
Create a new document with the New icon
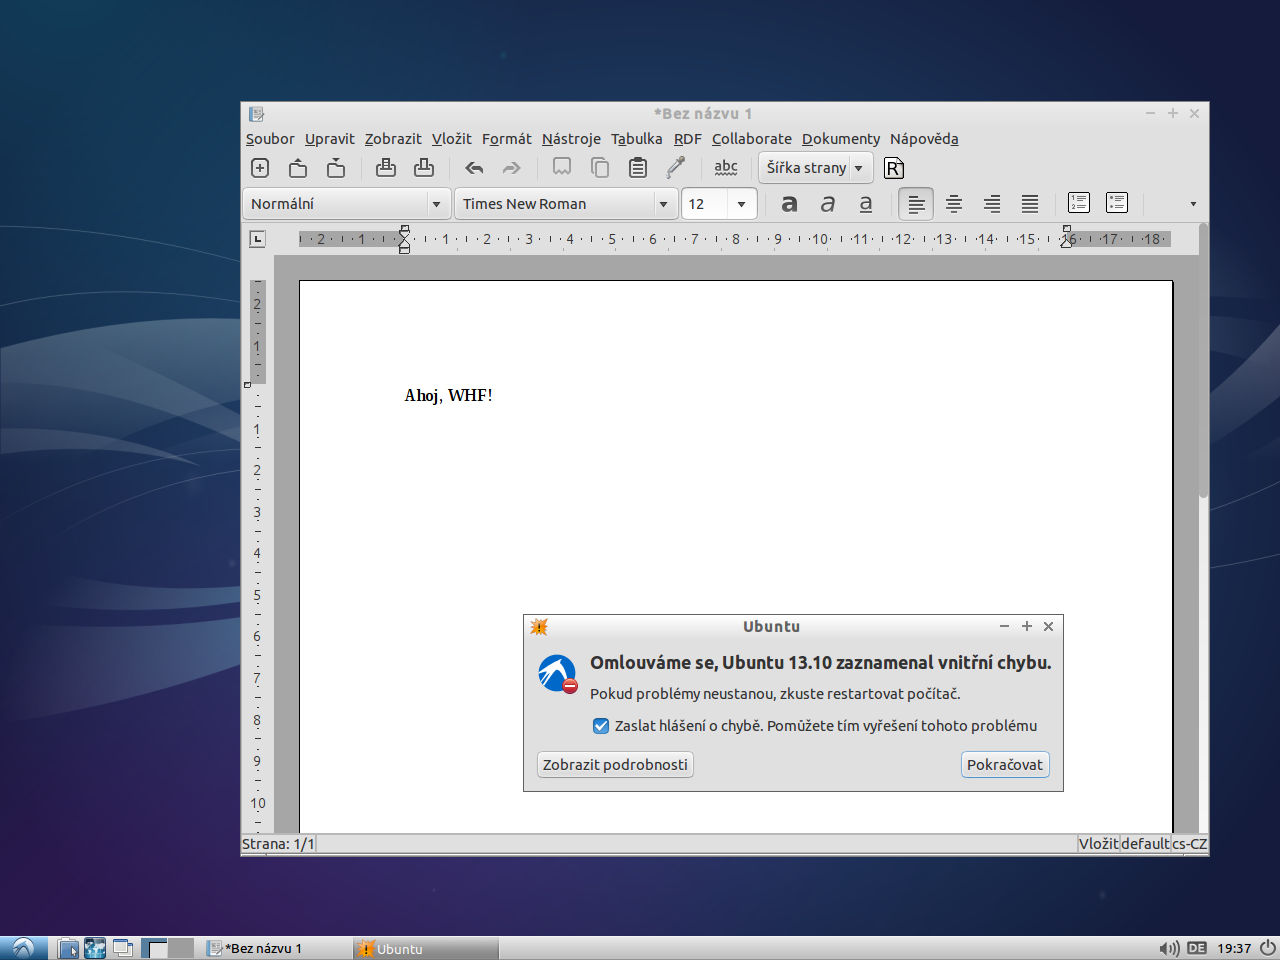(x=260, y=168)
